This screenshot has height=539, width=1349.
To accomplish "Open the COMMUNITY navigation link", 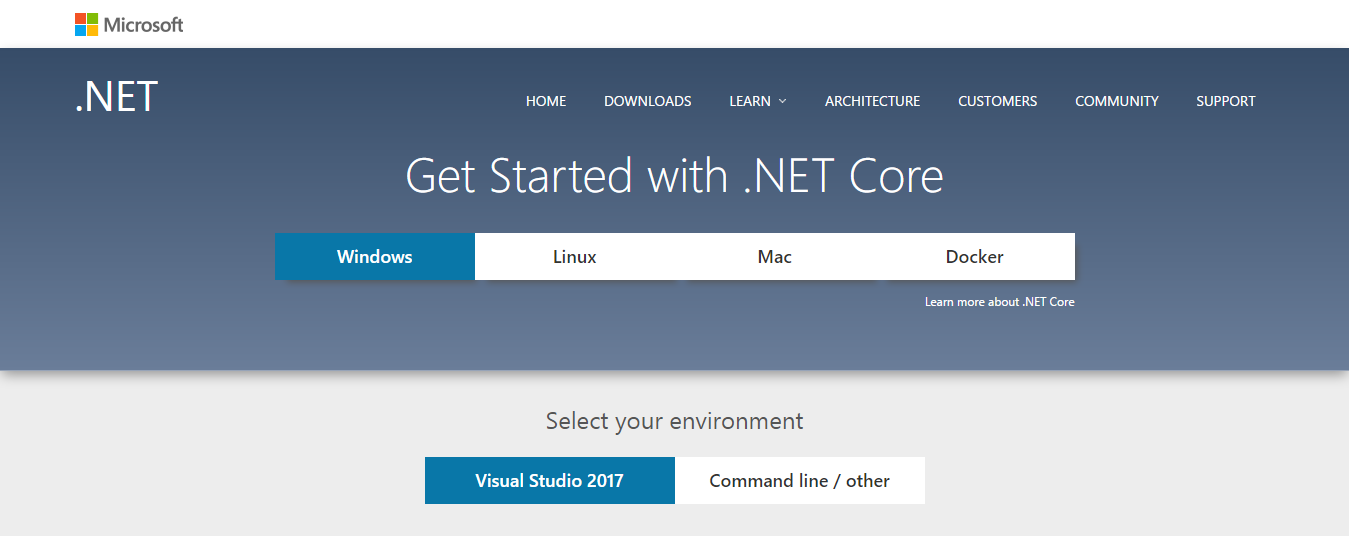I will click(1116, 101).
